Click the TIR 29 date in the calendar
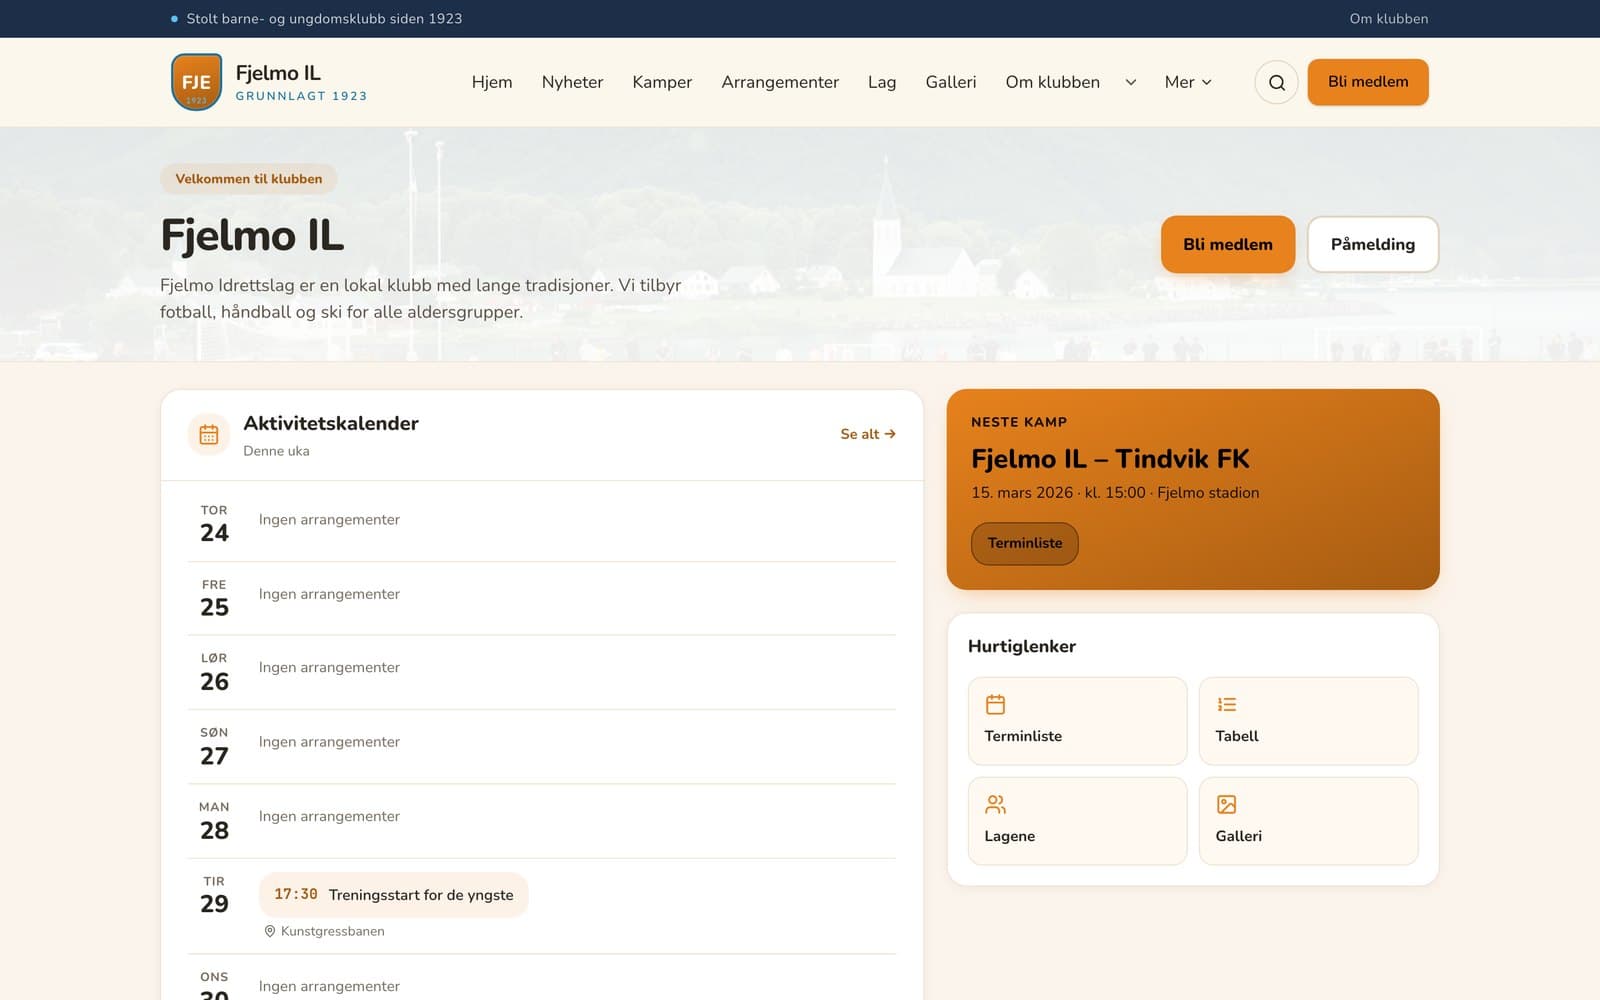This screenshot has width=1600, height=1000. 214,895
